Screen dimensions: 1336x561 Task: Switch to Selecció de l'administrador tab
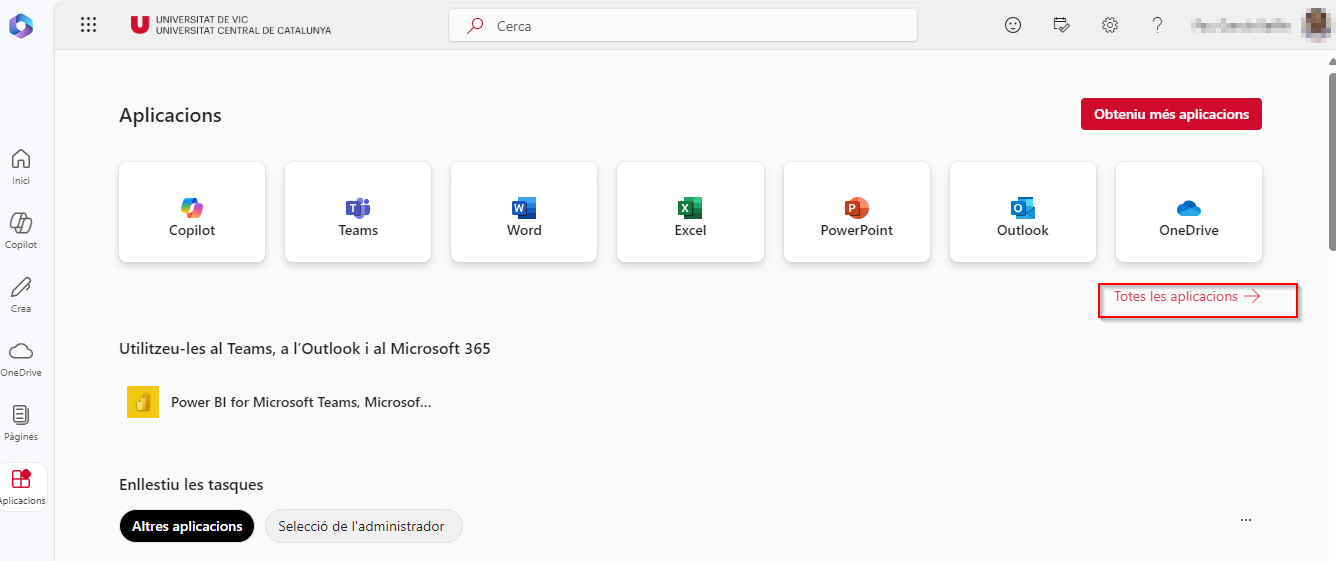363,526
